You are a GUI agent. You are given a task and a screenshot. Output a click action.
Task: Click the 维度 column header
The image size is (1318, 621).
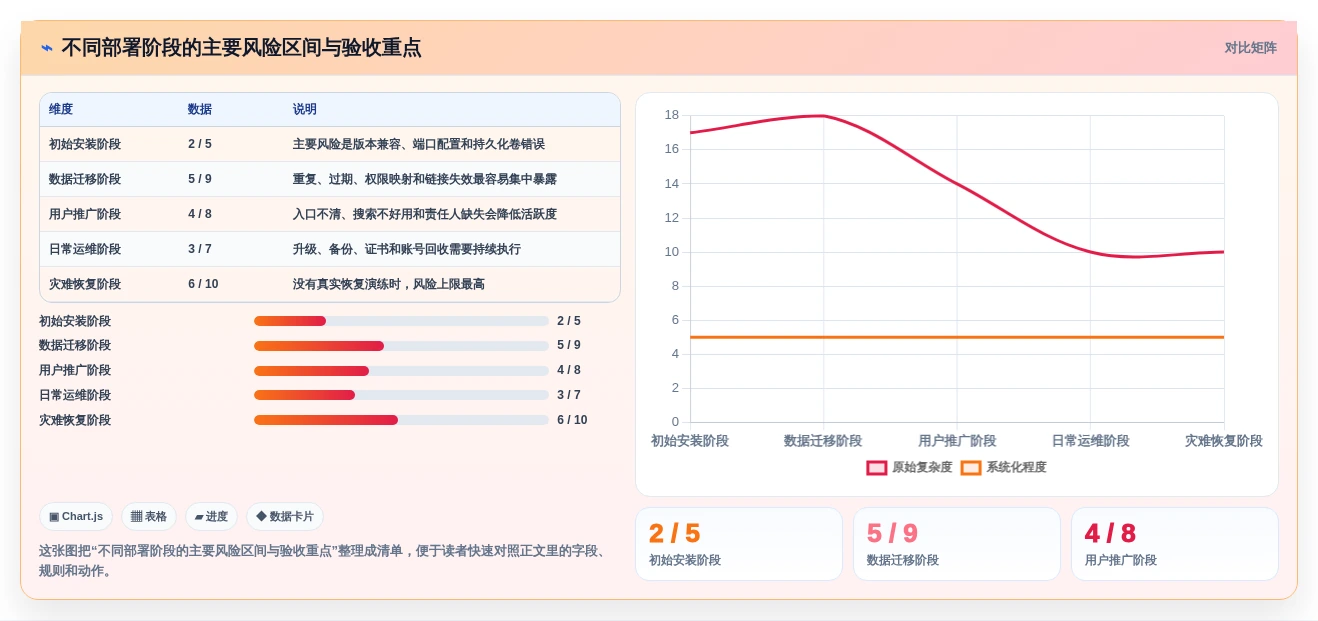tap(61, 109)
